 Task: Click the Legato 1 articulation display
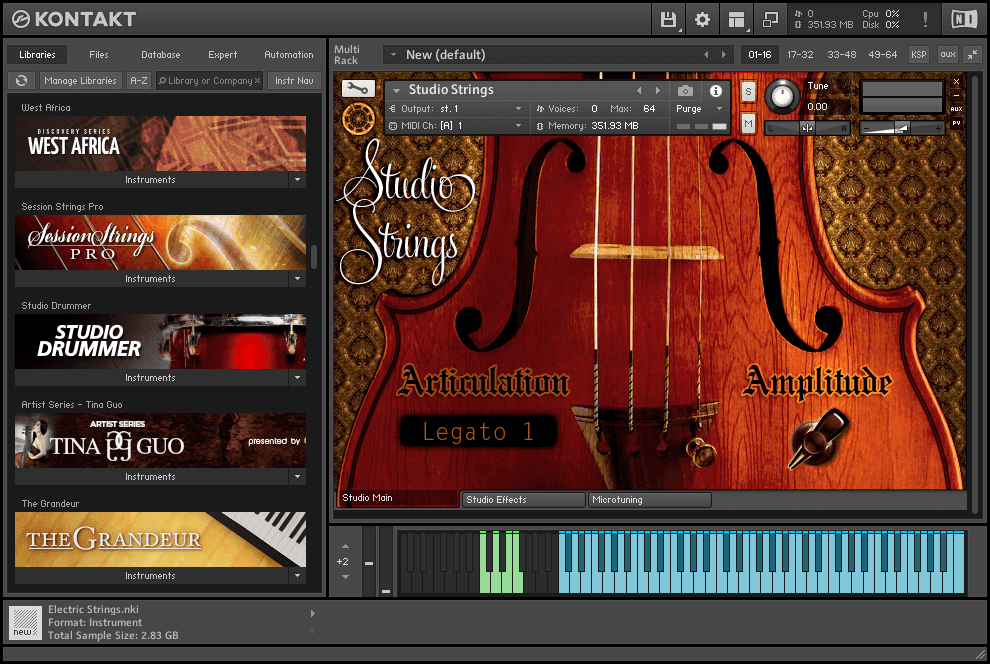coord(478,432)
